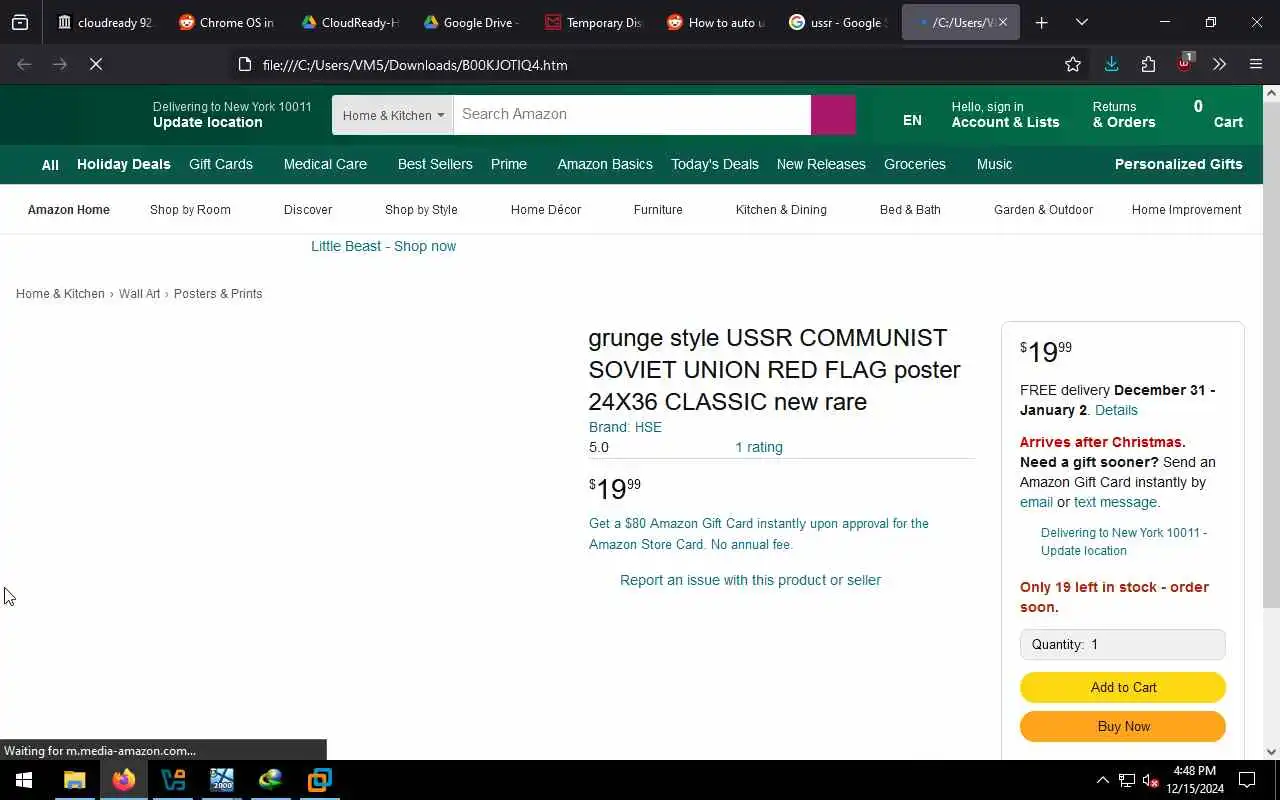The image size is (1280, 800).
Task: Open File Explorer from the taskbar
Action: click(x=75, y=780)
